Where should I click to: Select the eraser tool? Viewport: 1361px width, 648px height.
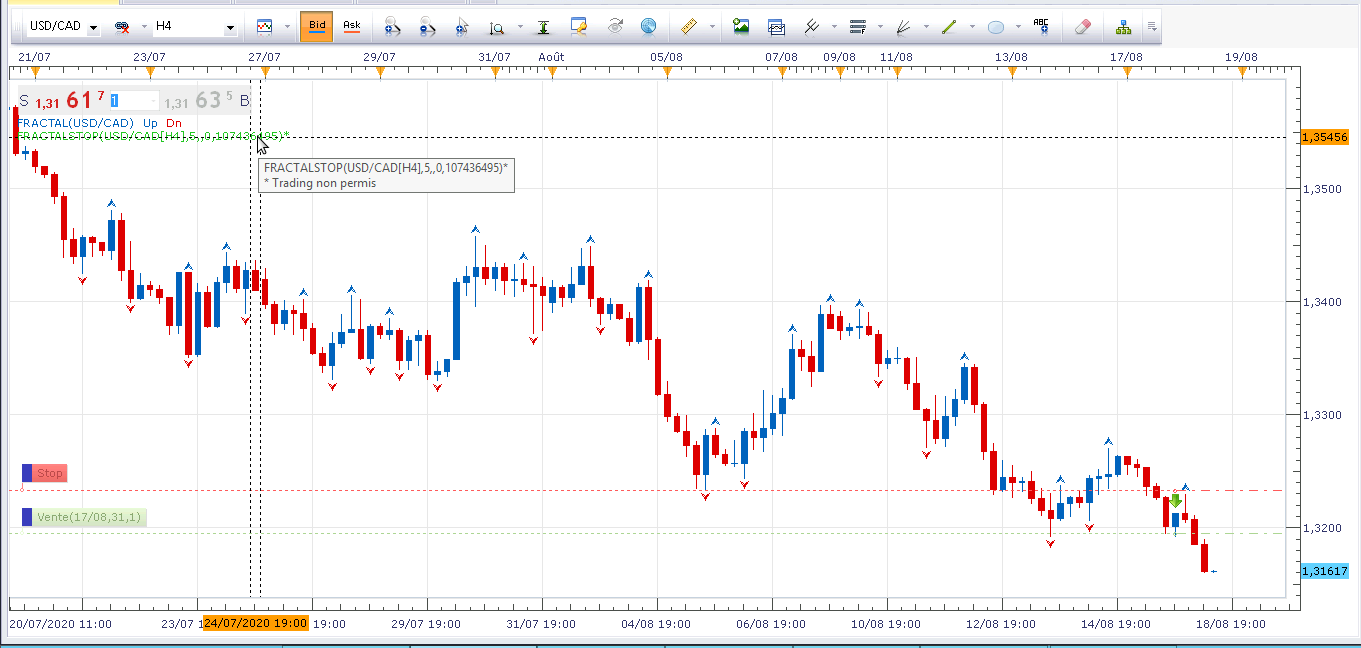click(1081, 26)
